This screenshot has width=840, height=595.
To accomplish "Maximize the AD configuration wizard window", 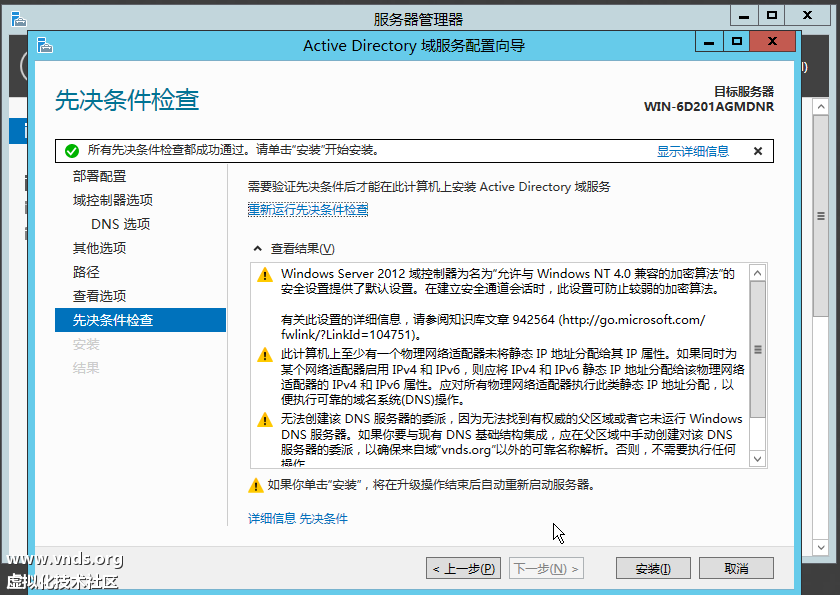I will [737, 42].
